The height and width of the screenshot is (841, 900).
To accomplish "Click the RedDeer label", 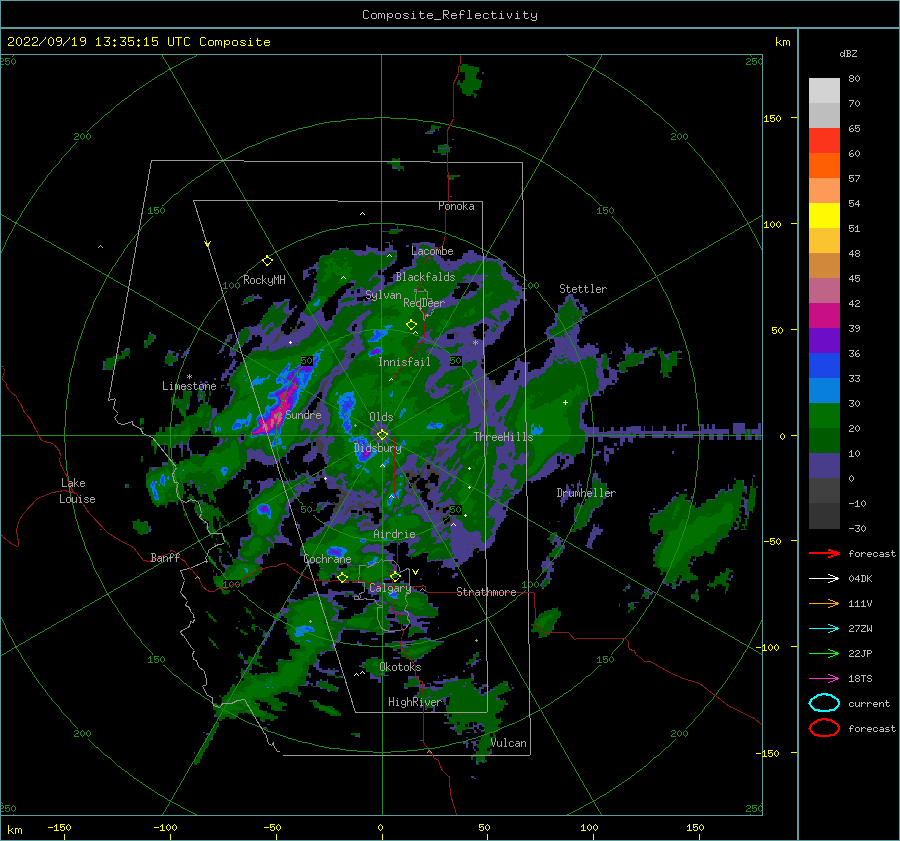I will pyautogui.click(x=424, y=303).
